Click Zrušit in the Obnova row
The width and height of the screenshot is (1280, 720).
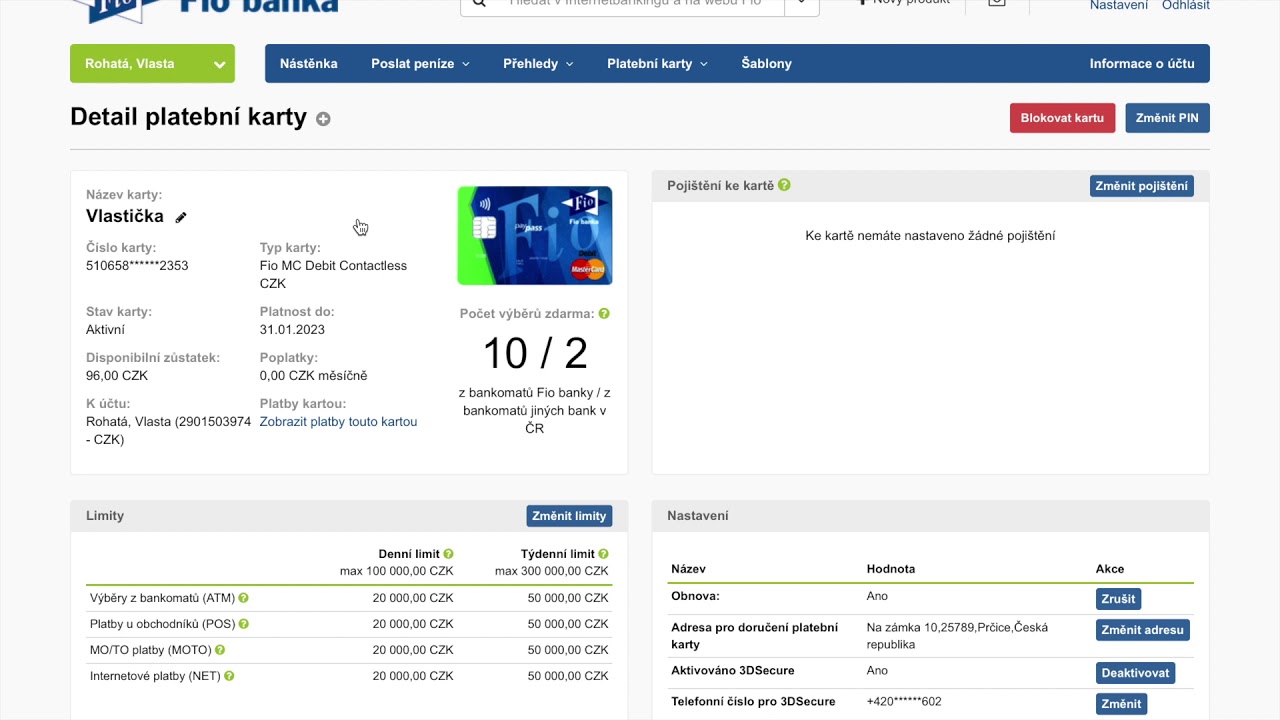click(1118, 599)
